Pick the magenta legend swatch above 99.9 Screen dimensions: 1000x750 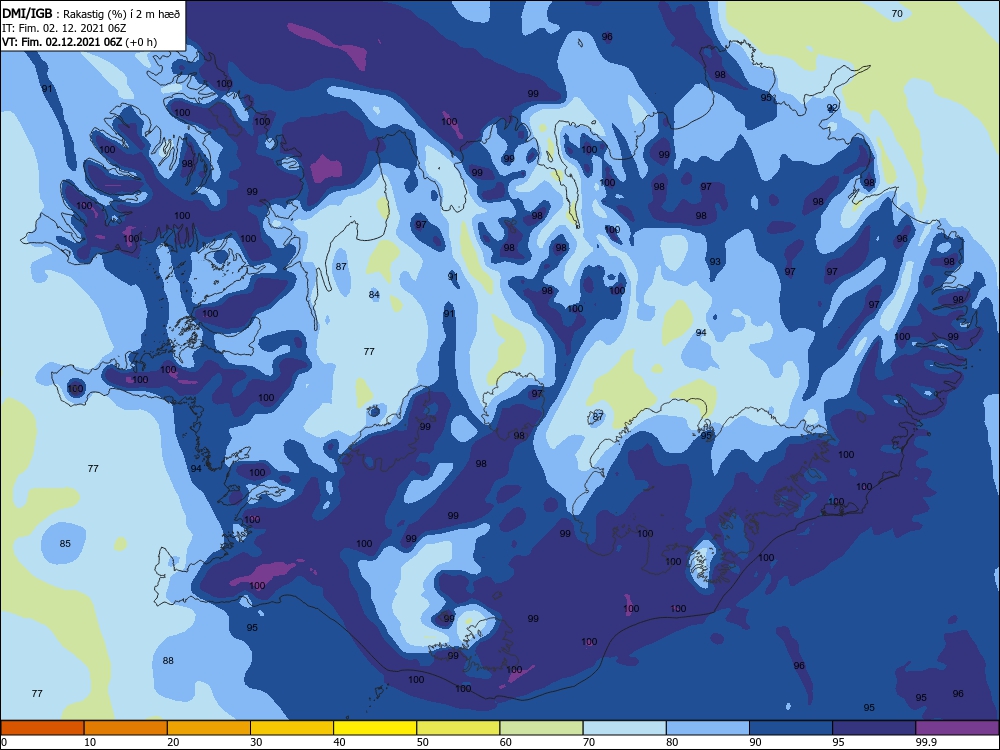957,728
